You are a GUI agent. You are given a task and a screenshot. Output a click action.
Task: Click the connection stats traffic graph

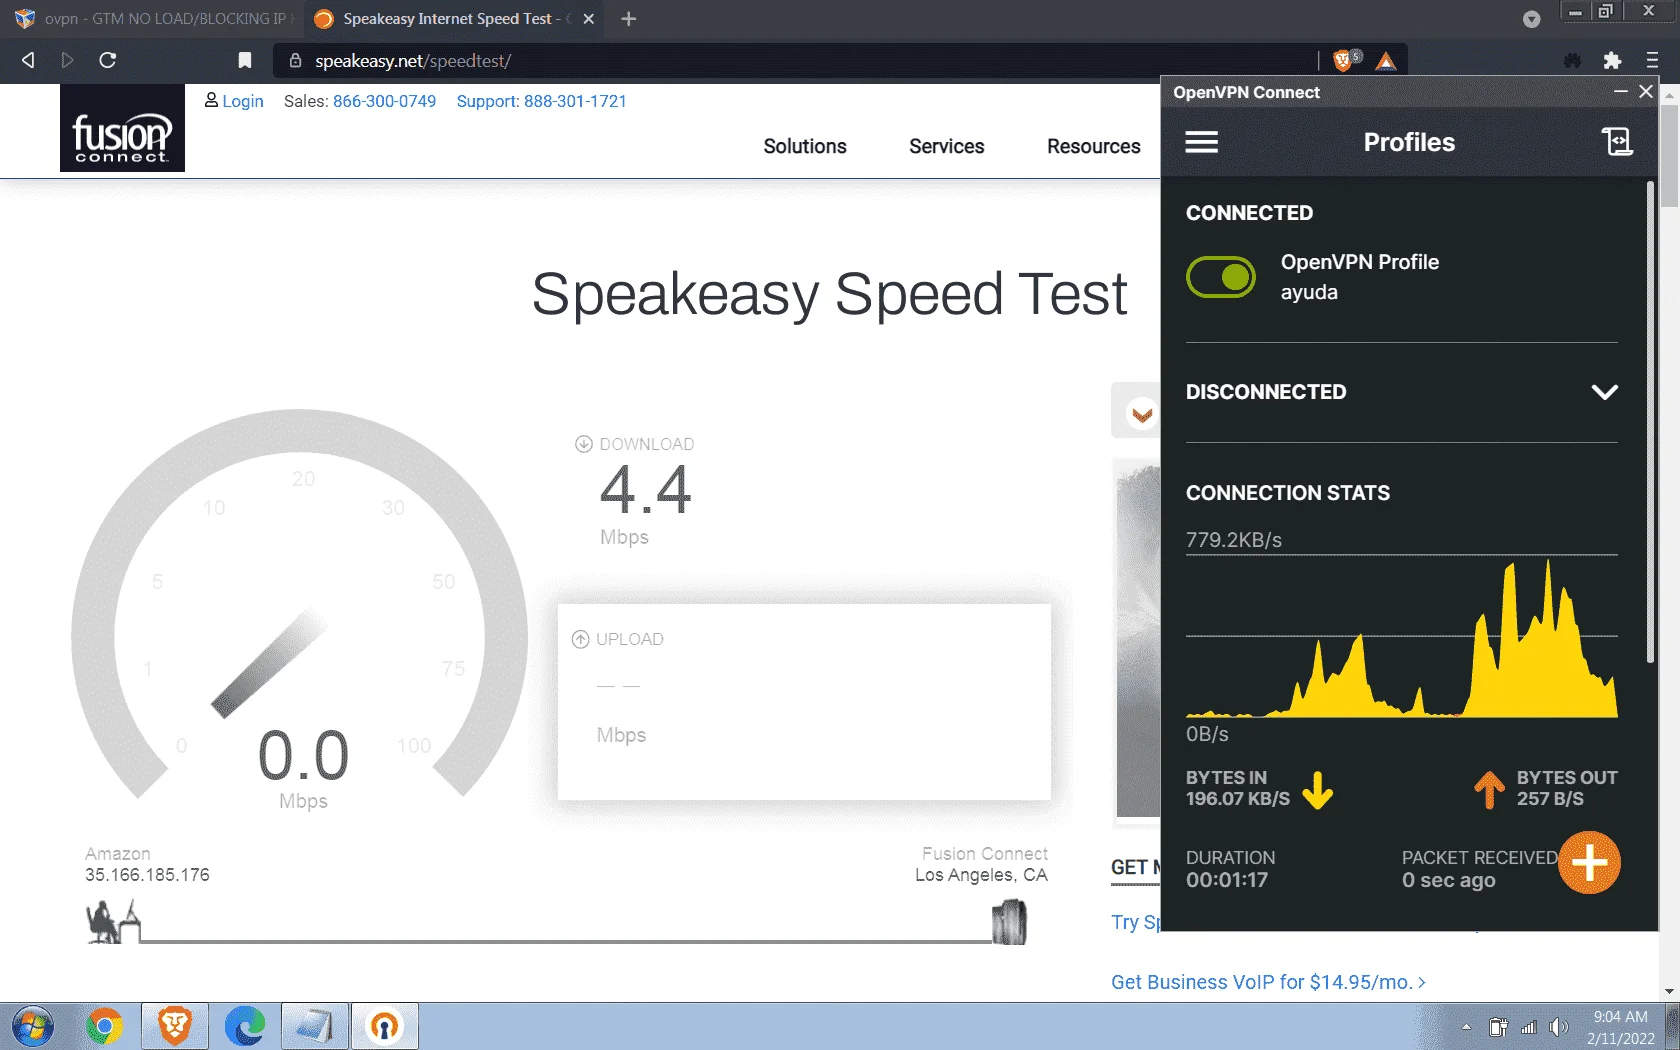pos(1401,637)
